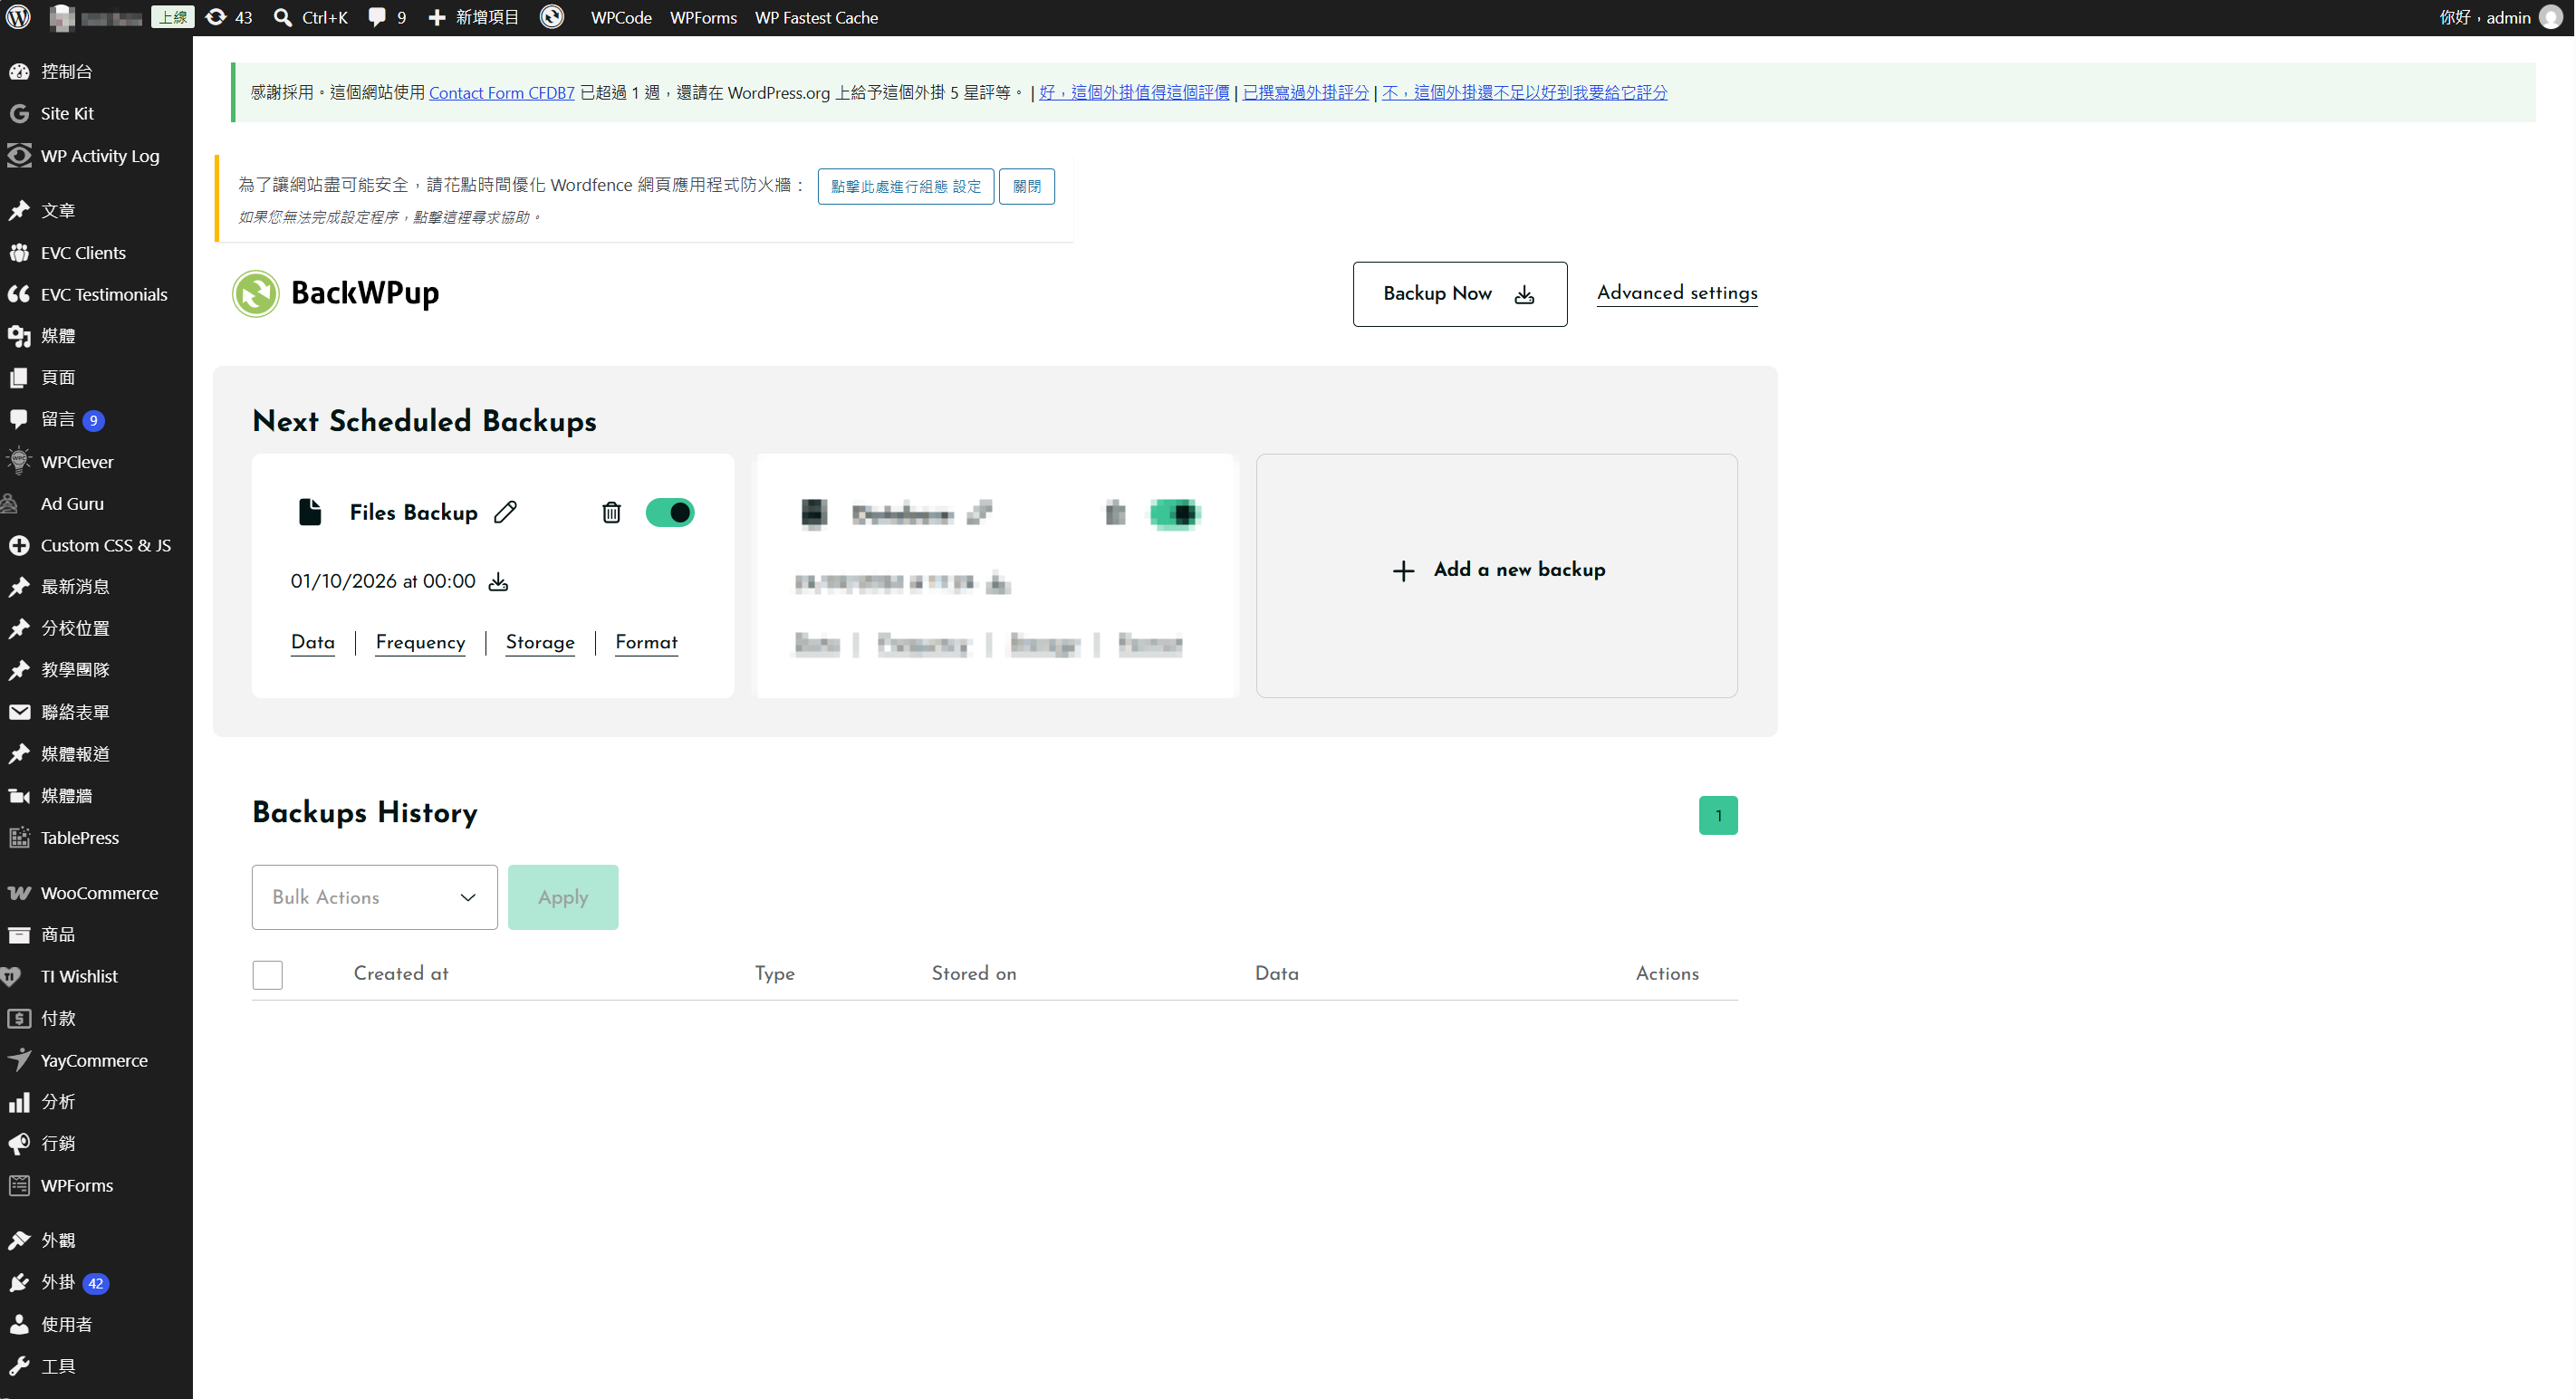2576x1399 pixels.
Task: Click the Stored on column header
Action: [974, 973]
